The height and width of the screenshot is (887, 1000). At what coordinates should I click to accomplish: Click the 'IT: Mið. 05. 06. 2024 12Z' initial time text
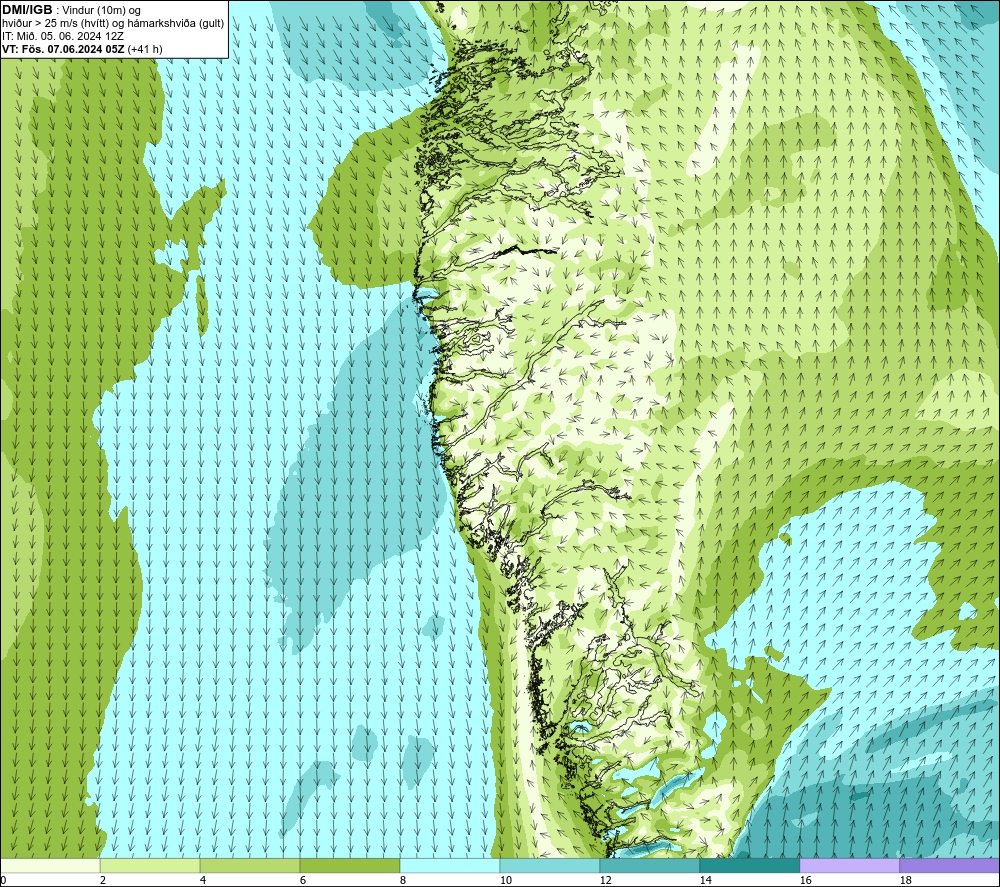coord(63,36)
